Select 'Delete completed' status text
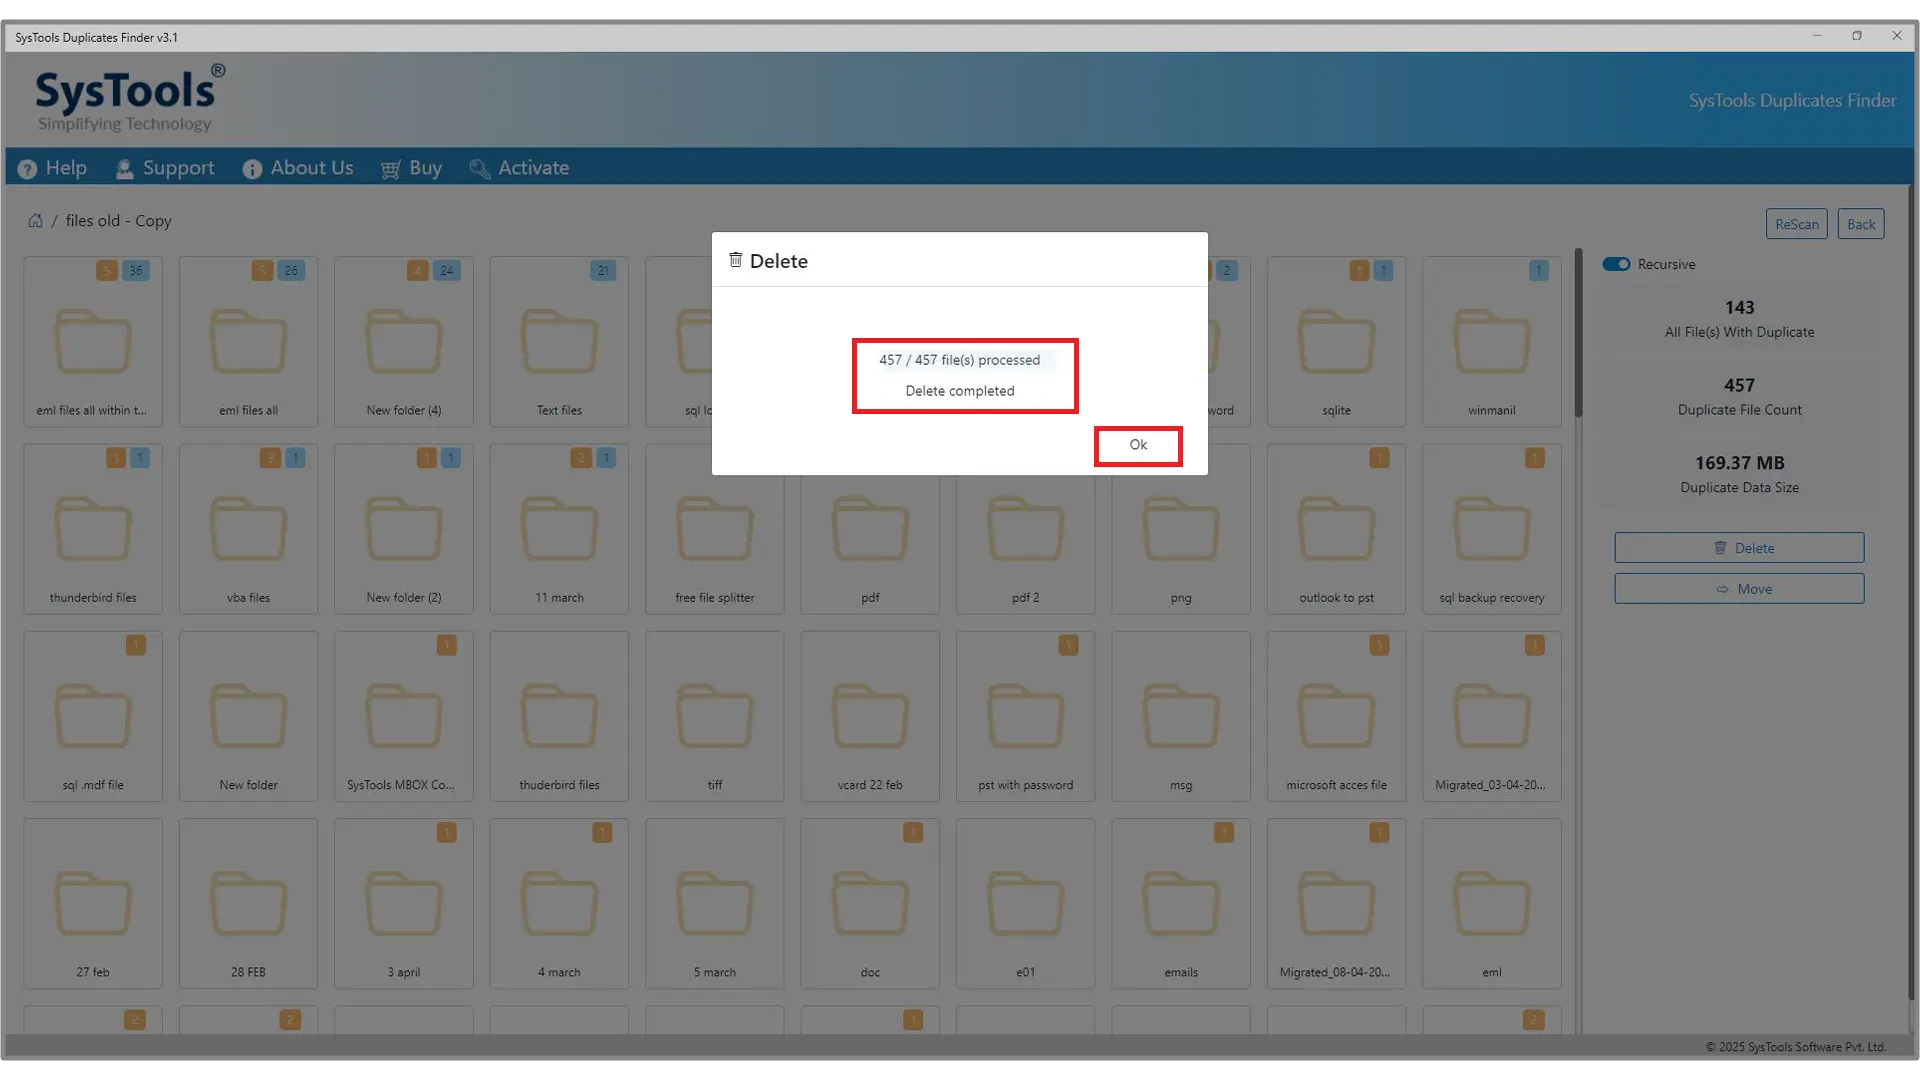This screenshot has height=1080, width=1920. point(960,391)
